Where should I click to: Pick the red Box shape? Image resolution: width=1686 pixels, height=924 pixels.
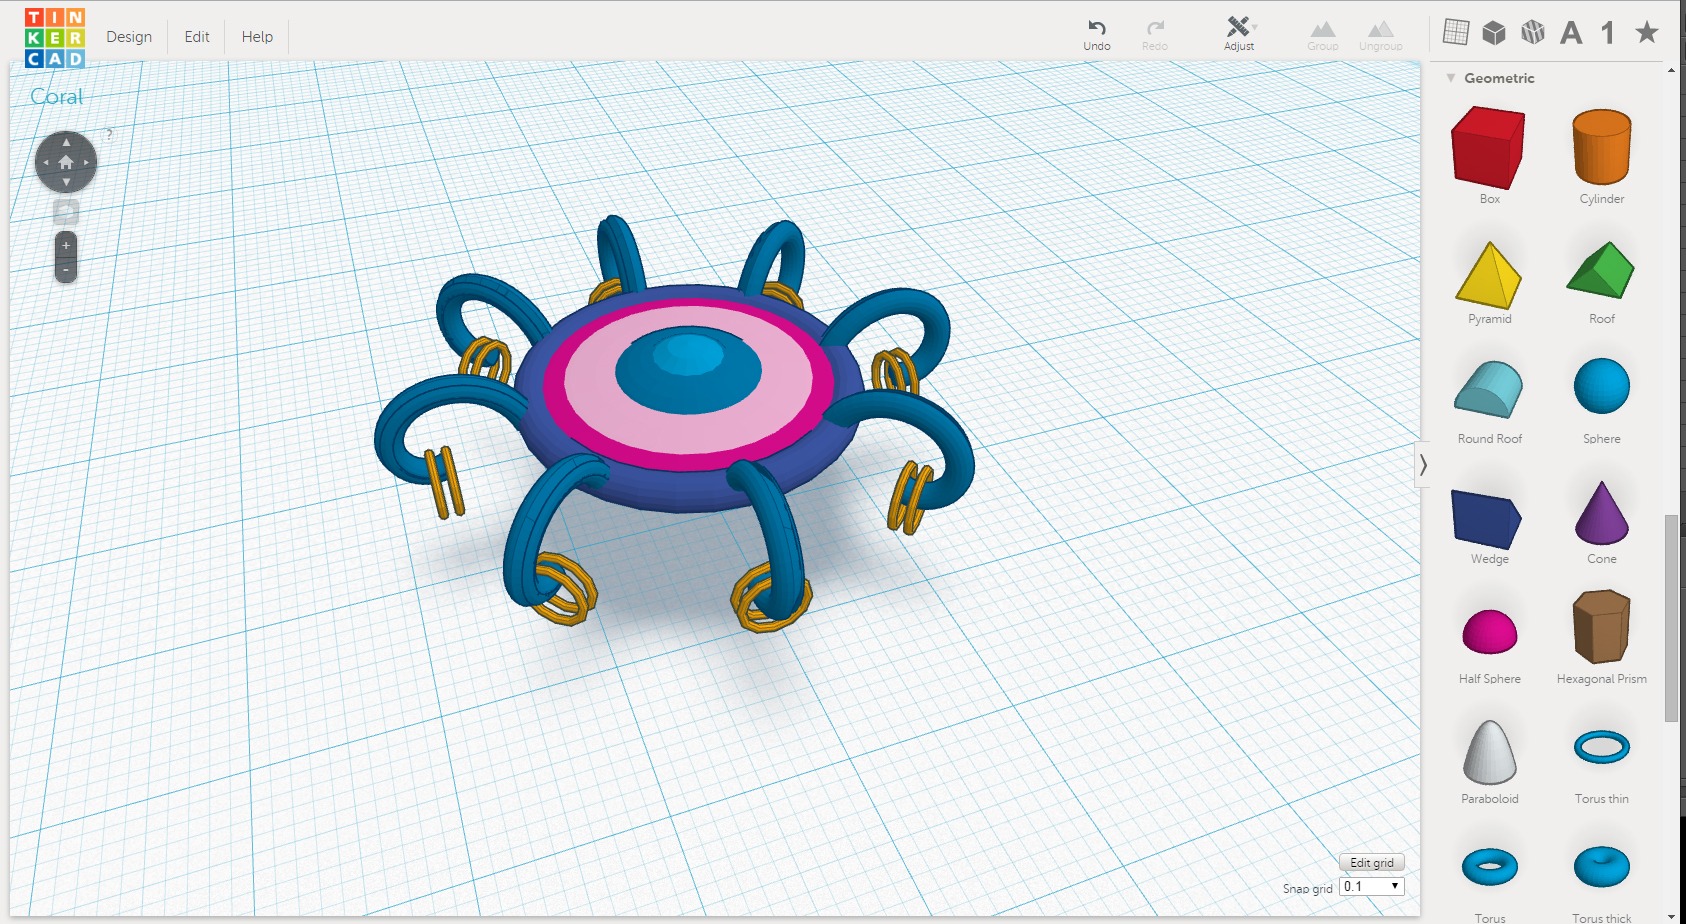pyautogui.click(x=1489, y=149)
